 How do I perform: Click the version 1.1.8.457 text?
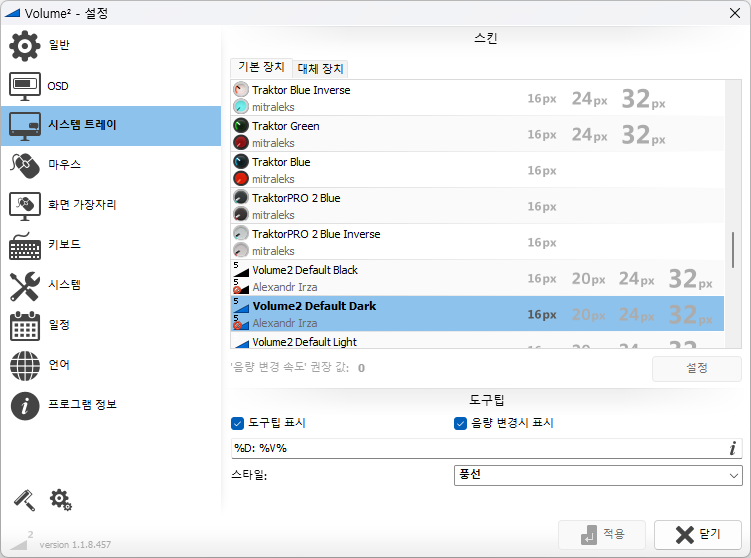click(75, 545)
